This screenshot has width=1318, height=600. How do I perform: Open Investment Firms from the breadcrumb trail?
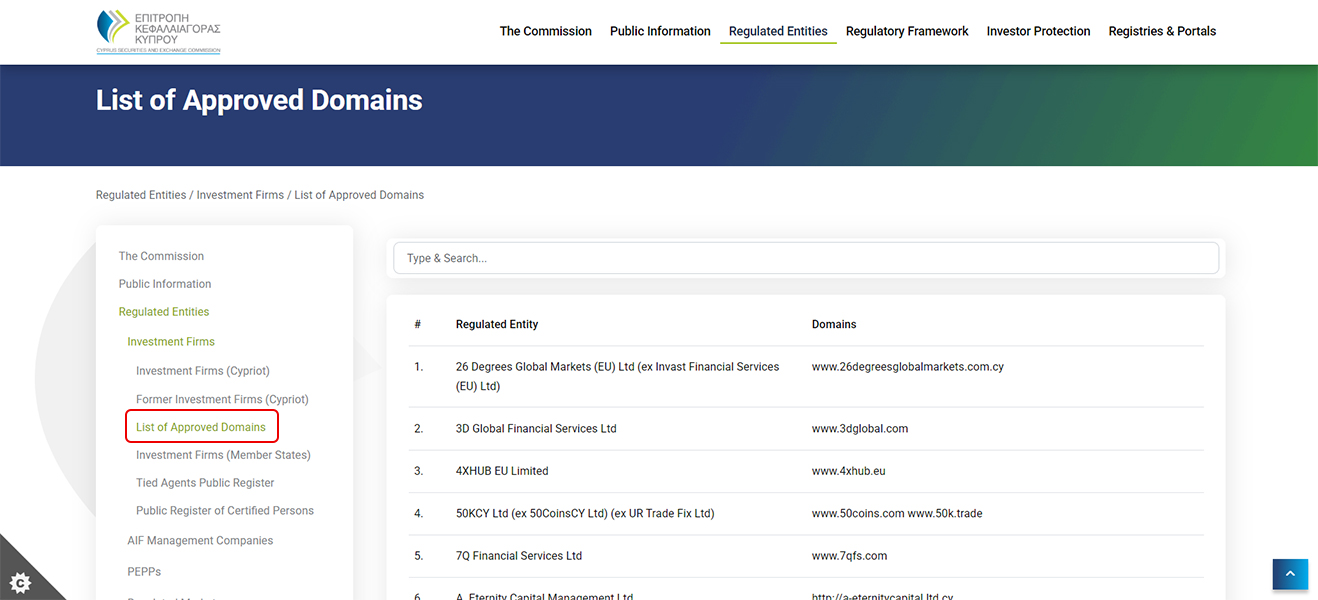pyautogui.click(x=240, y=194)
